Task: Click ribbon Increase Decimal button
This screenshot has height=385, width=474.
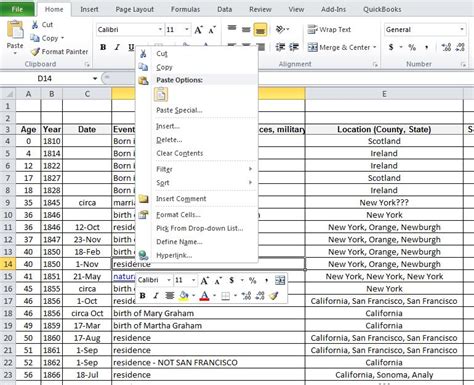Action: pos(446,47)
